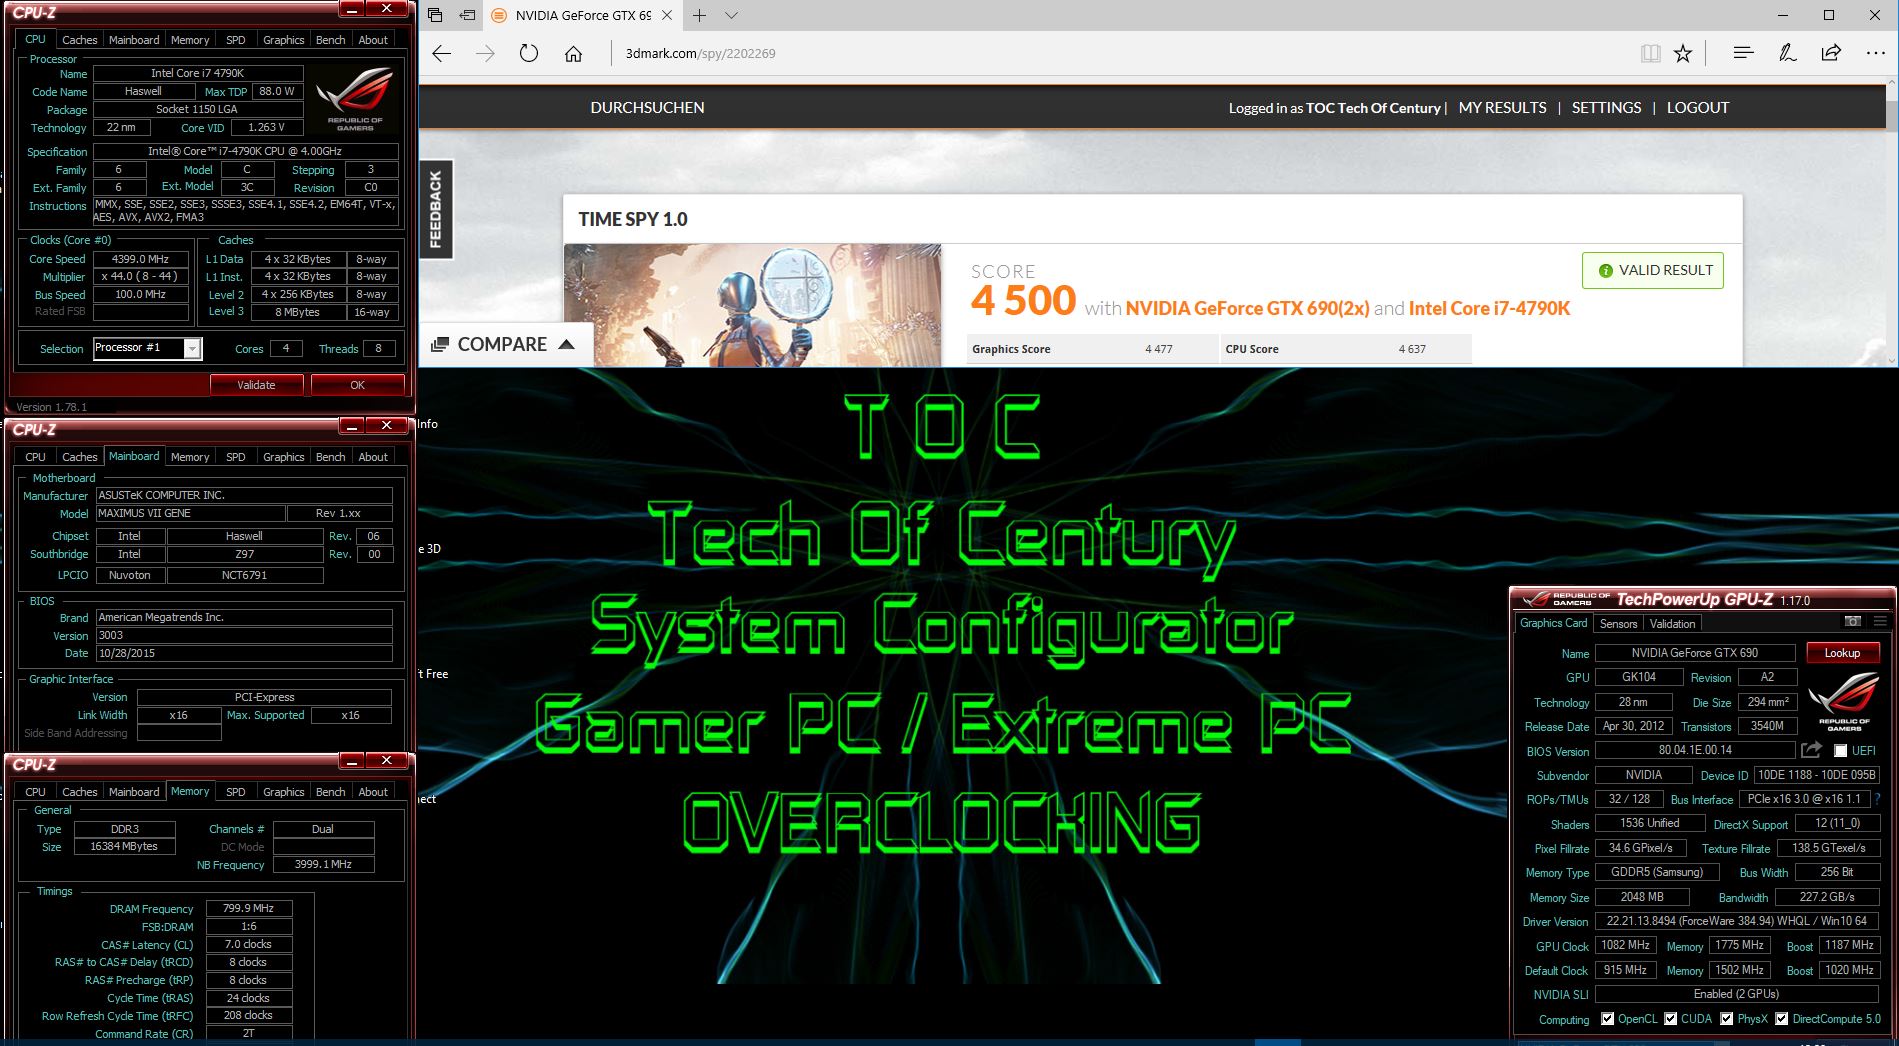Click the BIOS Version 80.04.1E.00.14 field
The height and width of the screenshot is (1046, 1899).
[x=1695, y=750]
